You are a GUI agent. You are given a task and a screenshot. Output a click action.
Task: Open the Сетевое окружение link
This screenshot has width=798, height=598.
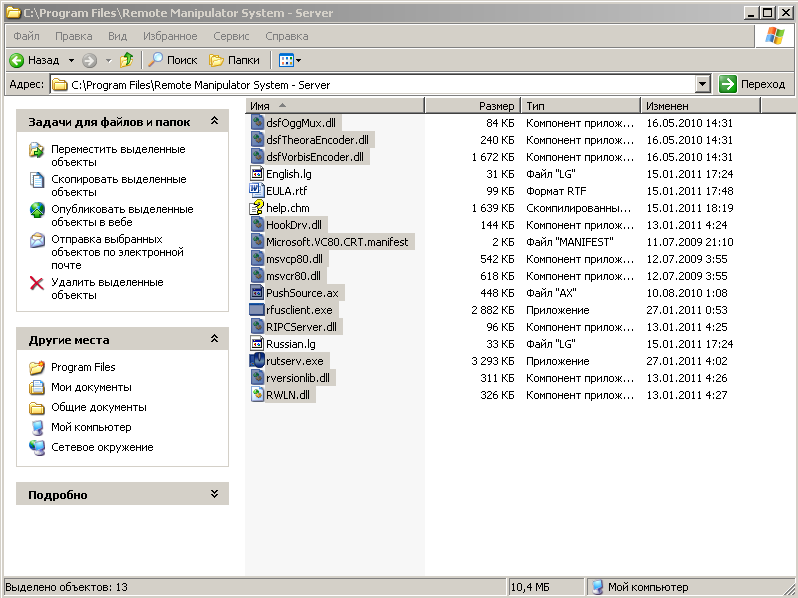102,447
